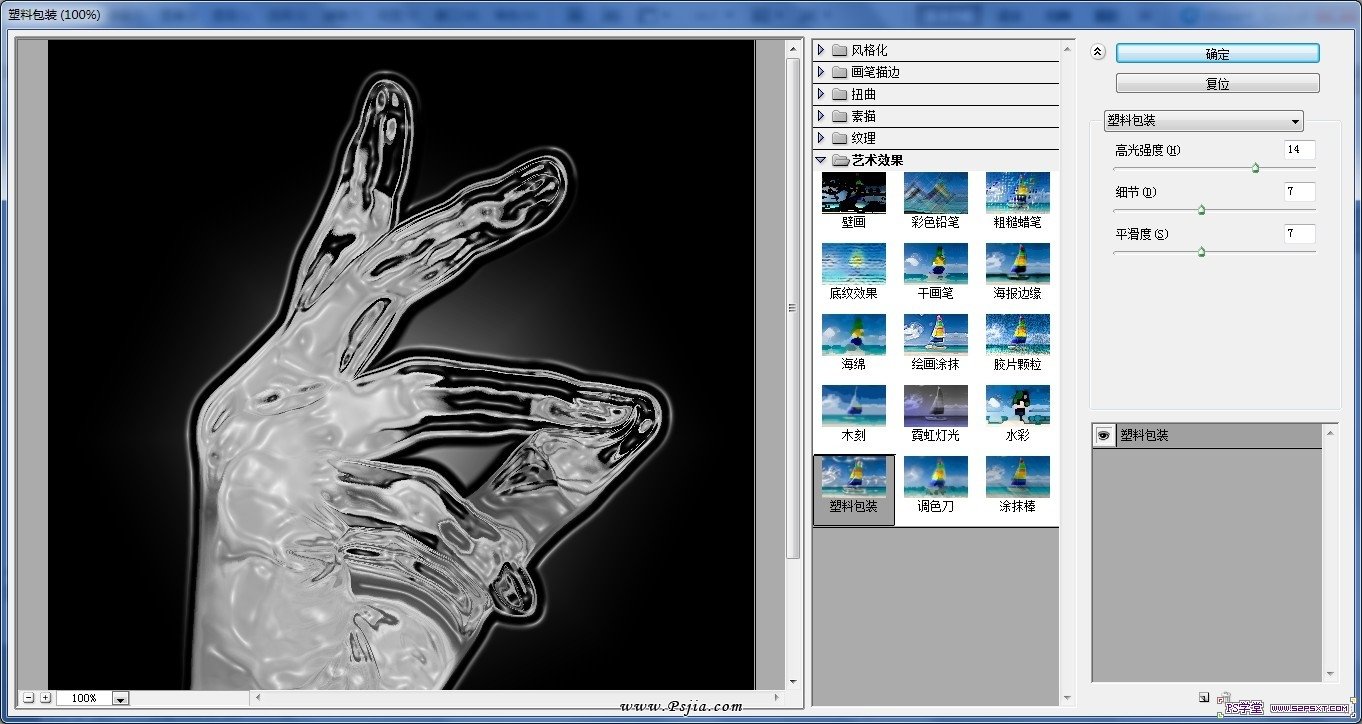Expand the 素描 category triangle
This screenshot has width=1362, height=724.
(x=821, y=116)
